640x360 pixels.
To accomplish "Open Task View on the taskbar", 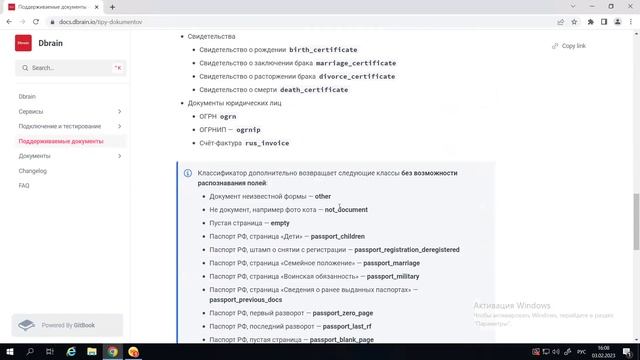I will [x=50, y=352].
